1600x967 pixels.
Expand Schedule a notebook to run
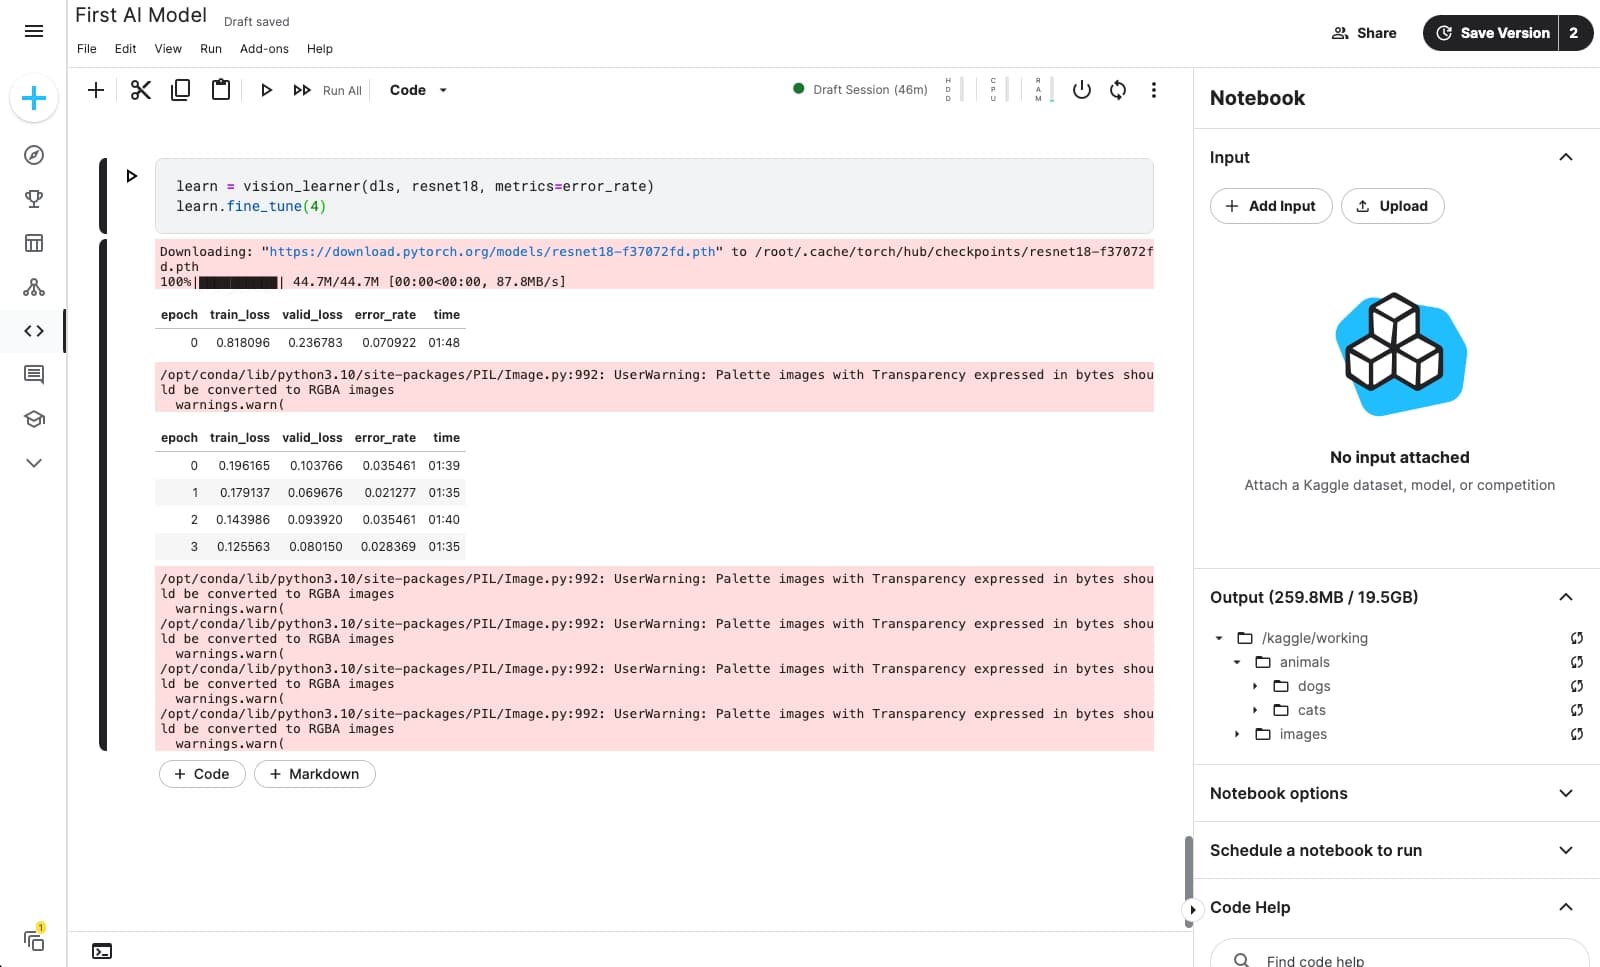(1565, 850)
